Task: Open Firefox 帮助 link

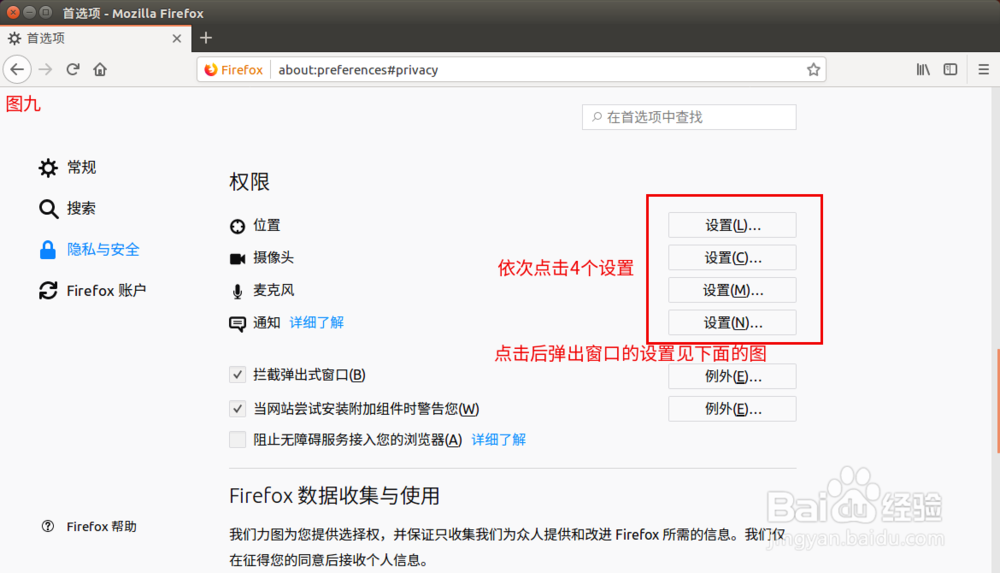Action: pos(89,526)
